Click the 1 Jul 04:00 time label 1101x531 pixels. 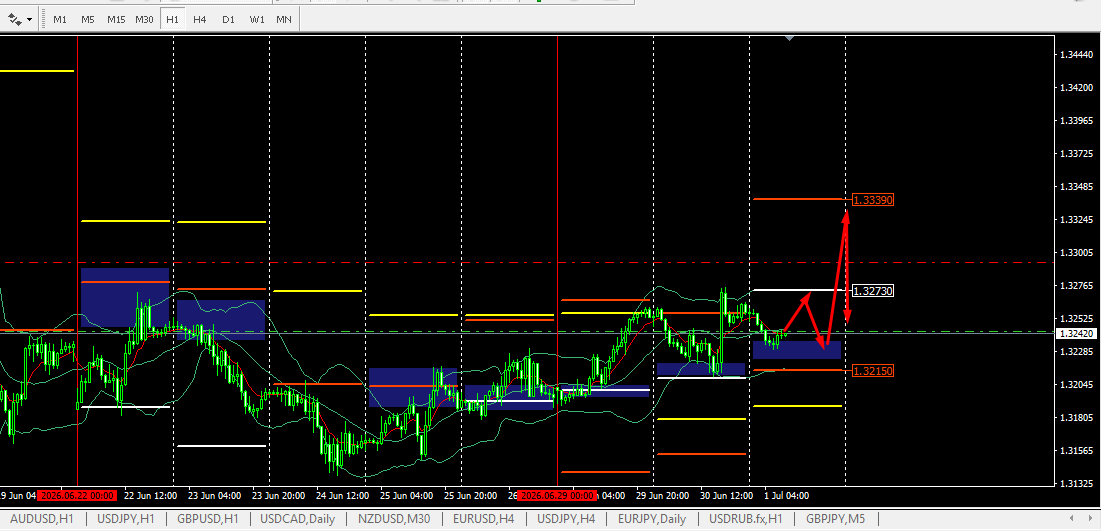click(x=786, y=496)
